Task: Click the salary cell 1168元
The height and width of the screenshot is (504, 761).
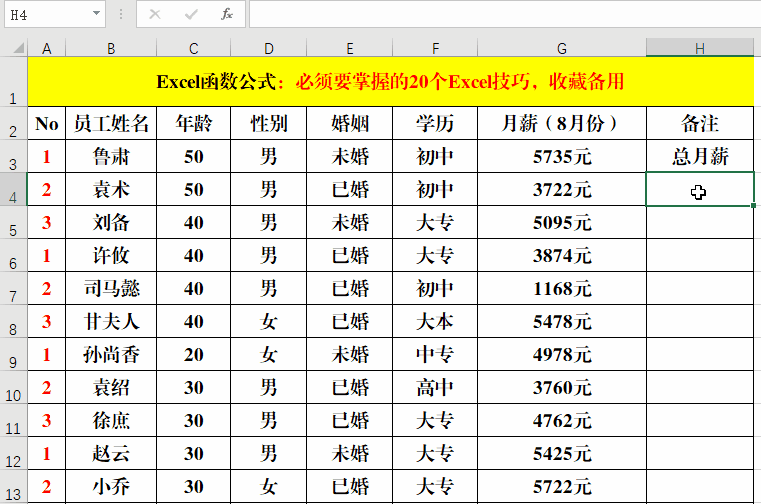Action: tap(562, 288)
